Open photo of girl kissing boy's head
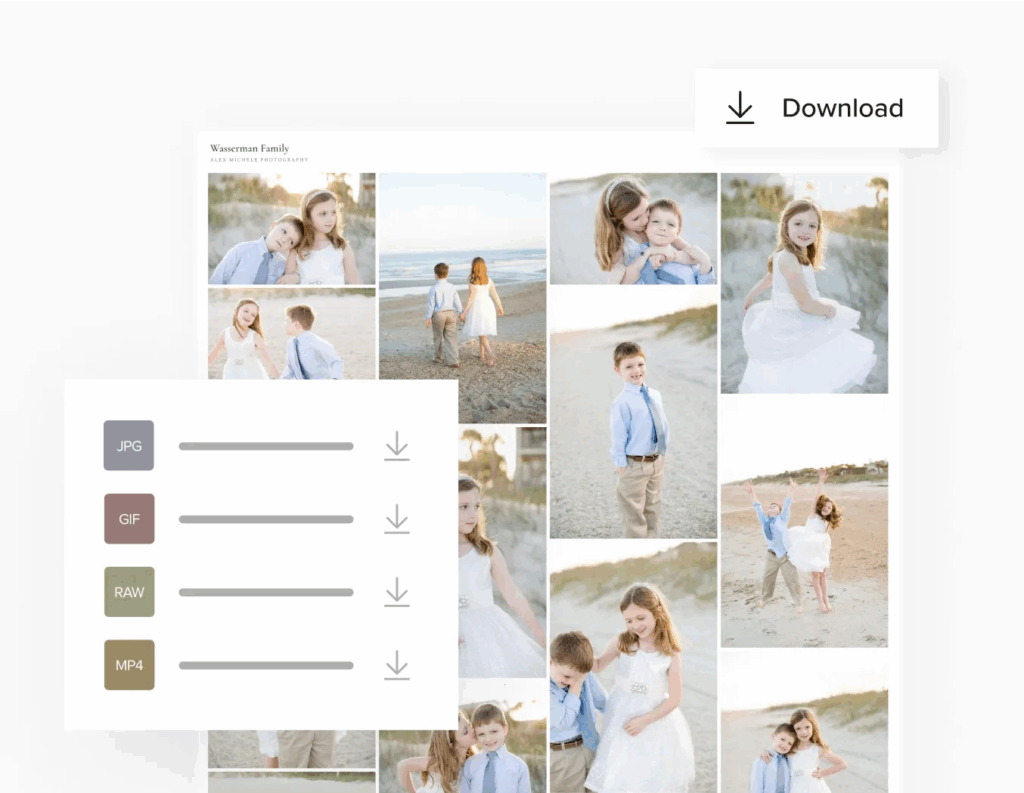The image size is (1024, 793). [633, 229]
